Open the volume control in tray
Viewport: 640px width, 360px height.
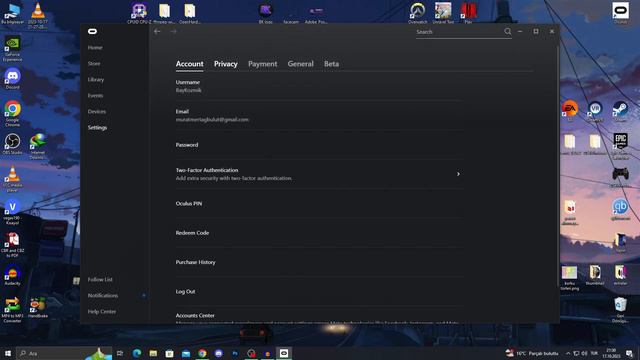click(584, 353)
